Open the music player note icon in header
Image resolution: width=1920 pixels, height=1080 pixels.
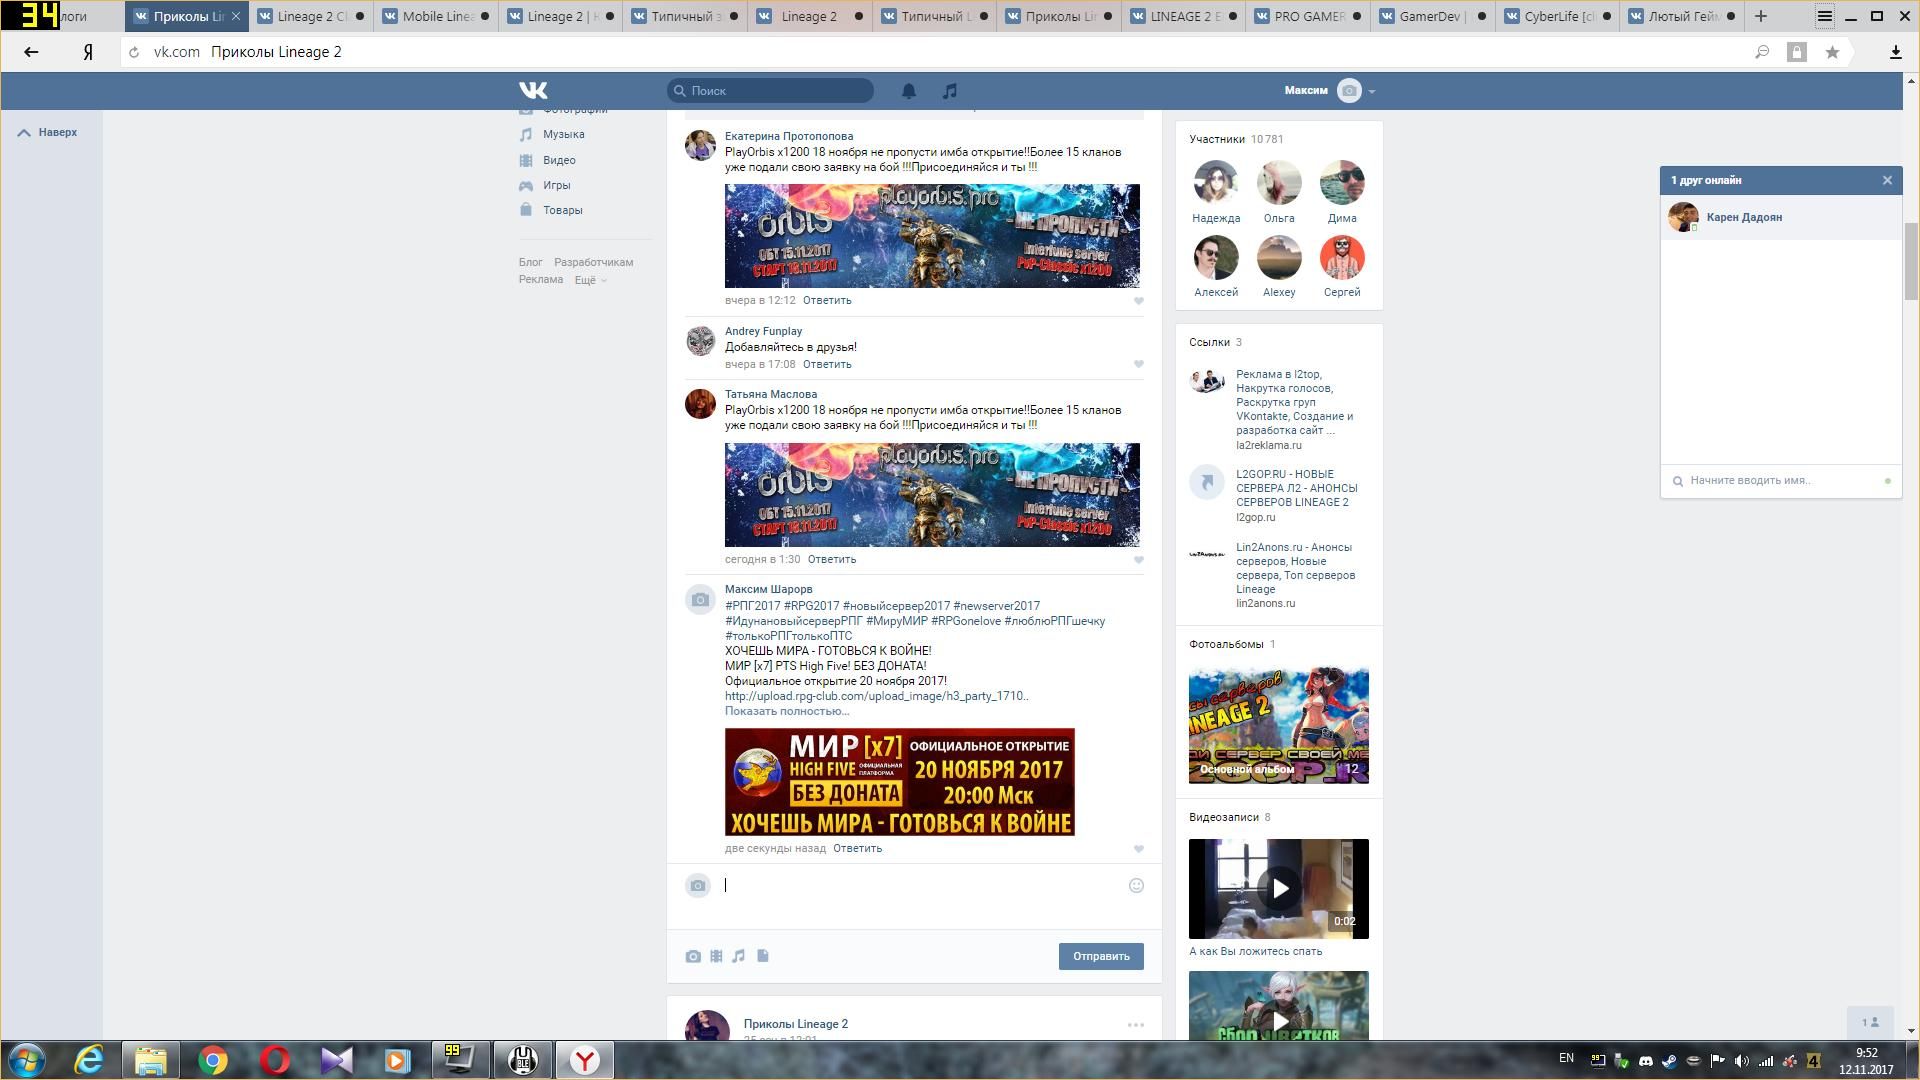pyautogui.click(x=949, y=91)
